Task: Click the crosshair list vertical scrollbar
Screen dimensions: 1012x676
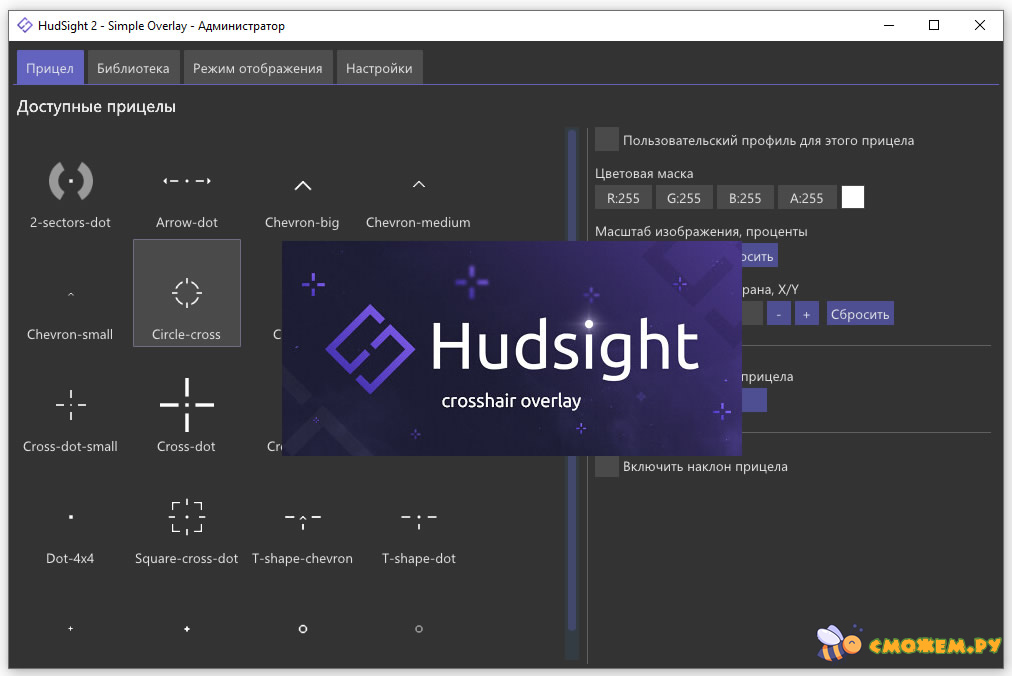Action: click(x=571, y=380)
